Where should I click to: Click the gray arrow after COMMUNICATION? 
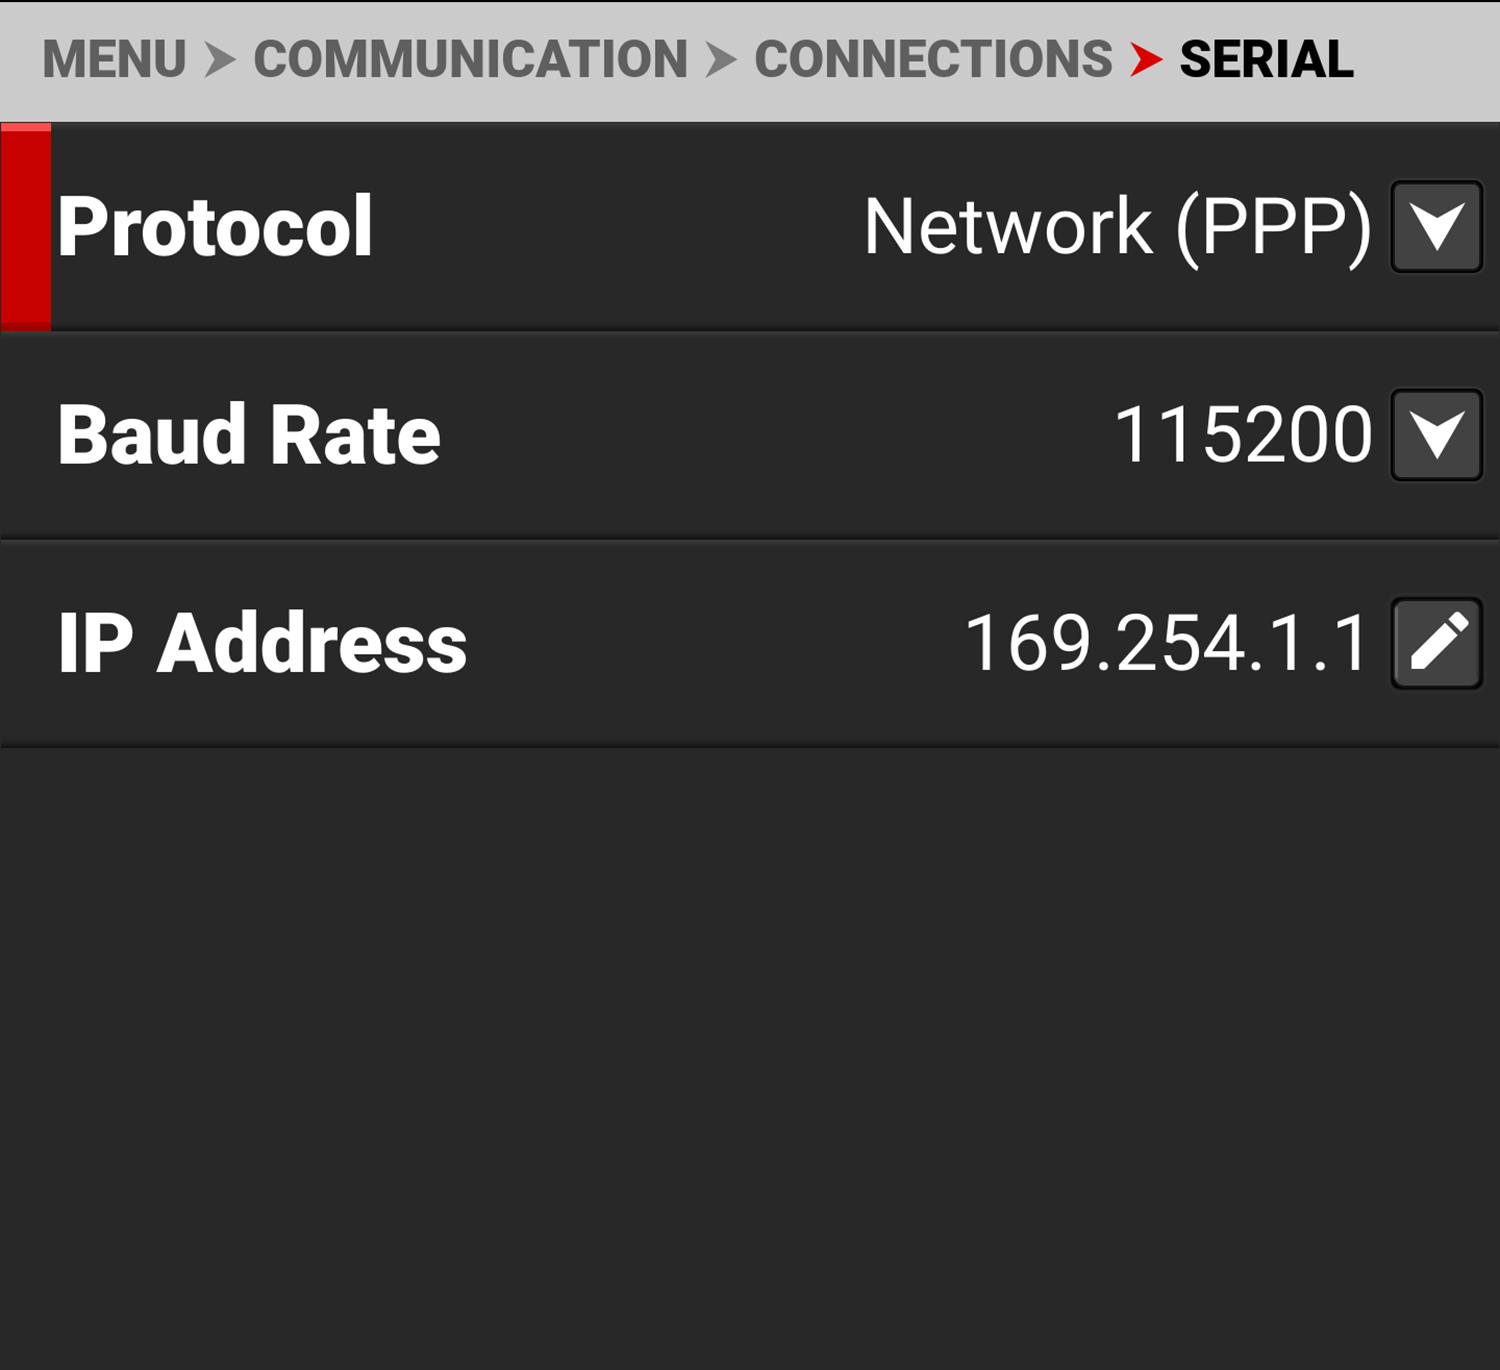point(721,59)
